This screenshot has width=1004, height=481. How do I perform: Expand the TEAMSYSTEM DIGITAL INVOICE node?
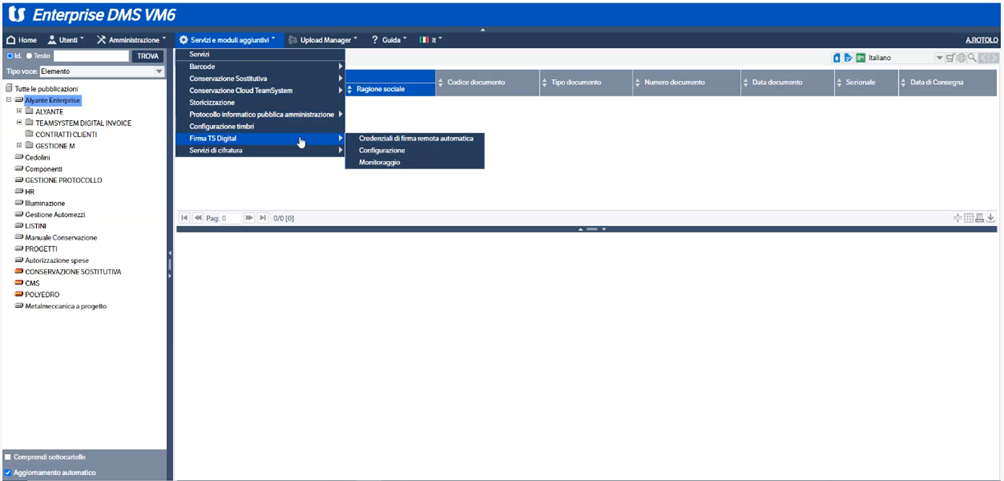[x=19, y=123]
